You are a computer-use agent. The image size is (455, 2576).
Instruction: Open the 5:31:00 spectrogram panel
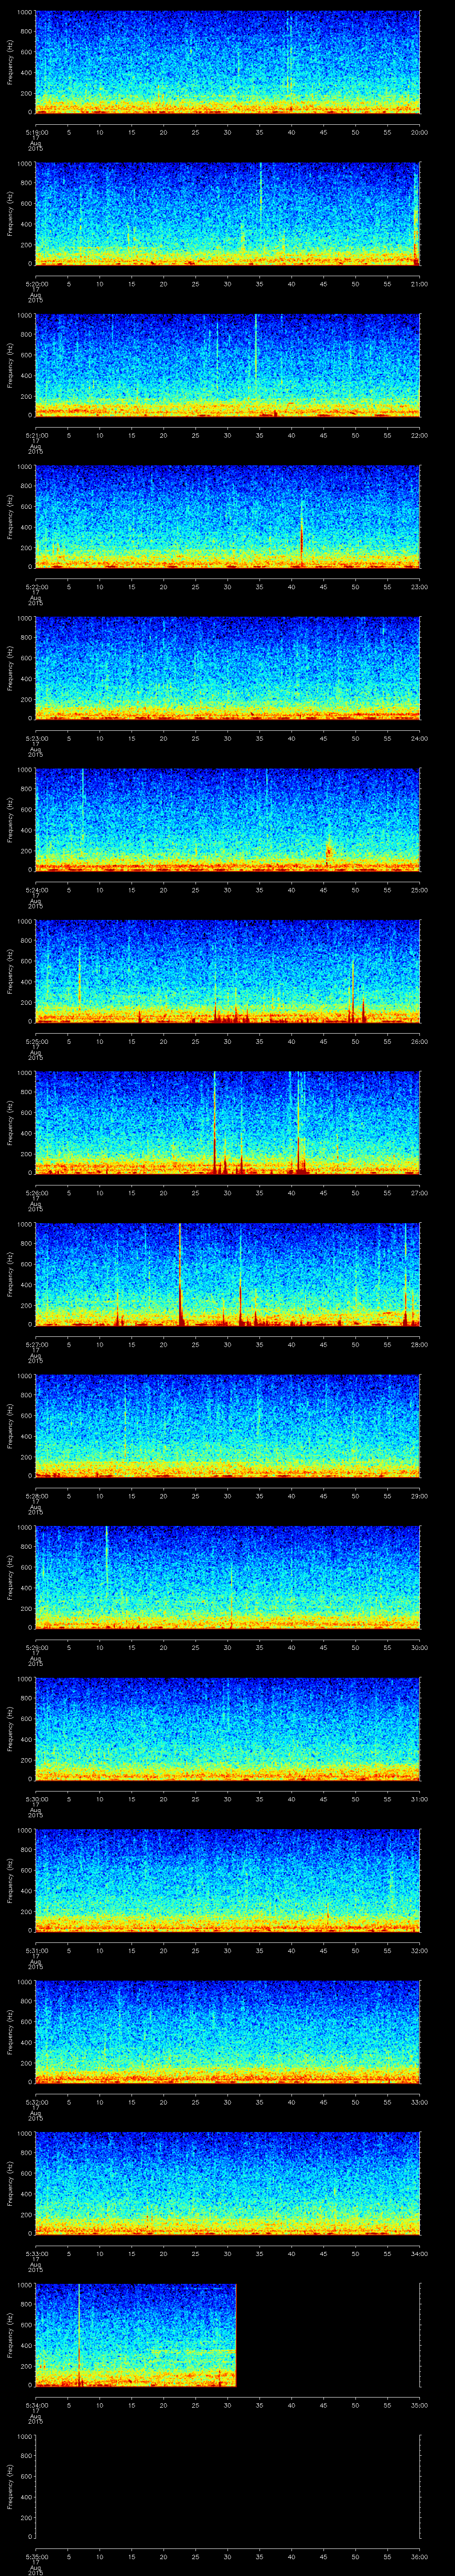point(227,1880)
